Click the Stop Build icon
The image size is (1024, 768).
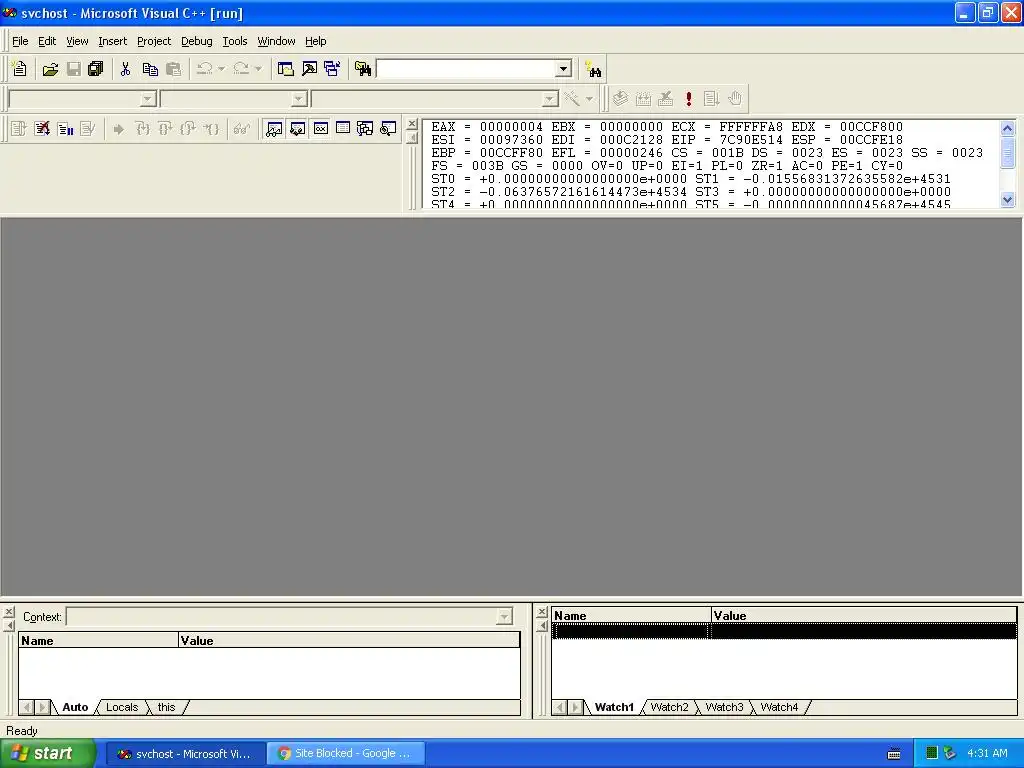[665, 99]
